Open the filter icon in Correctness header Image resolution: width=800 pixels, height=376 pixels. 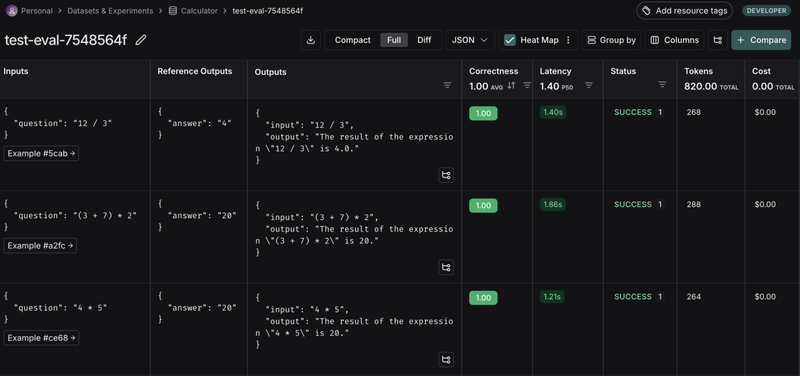click(527, 85)
